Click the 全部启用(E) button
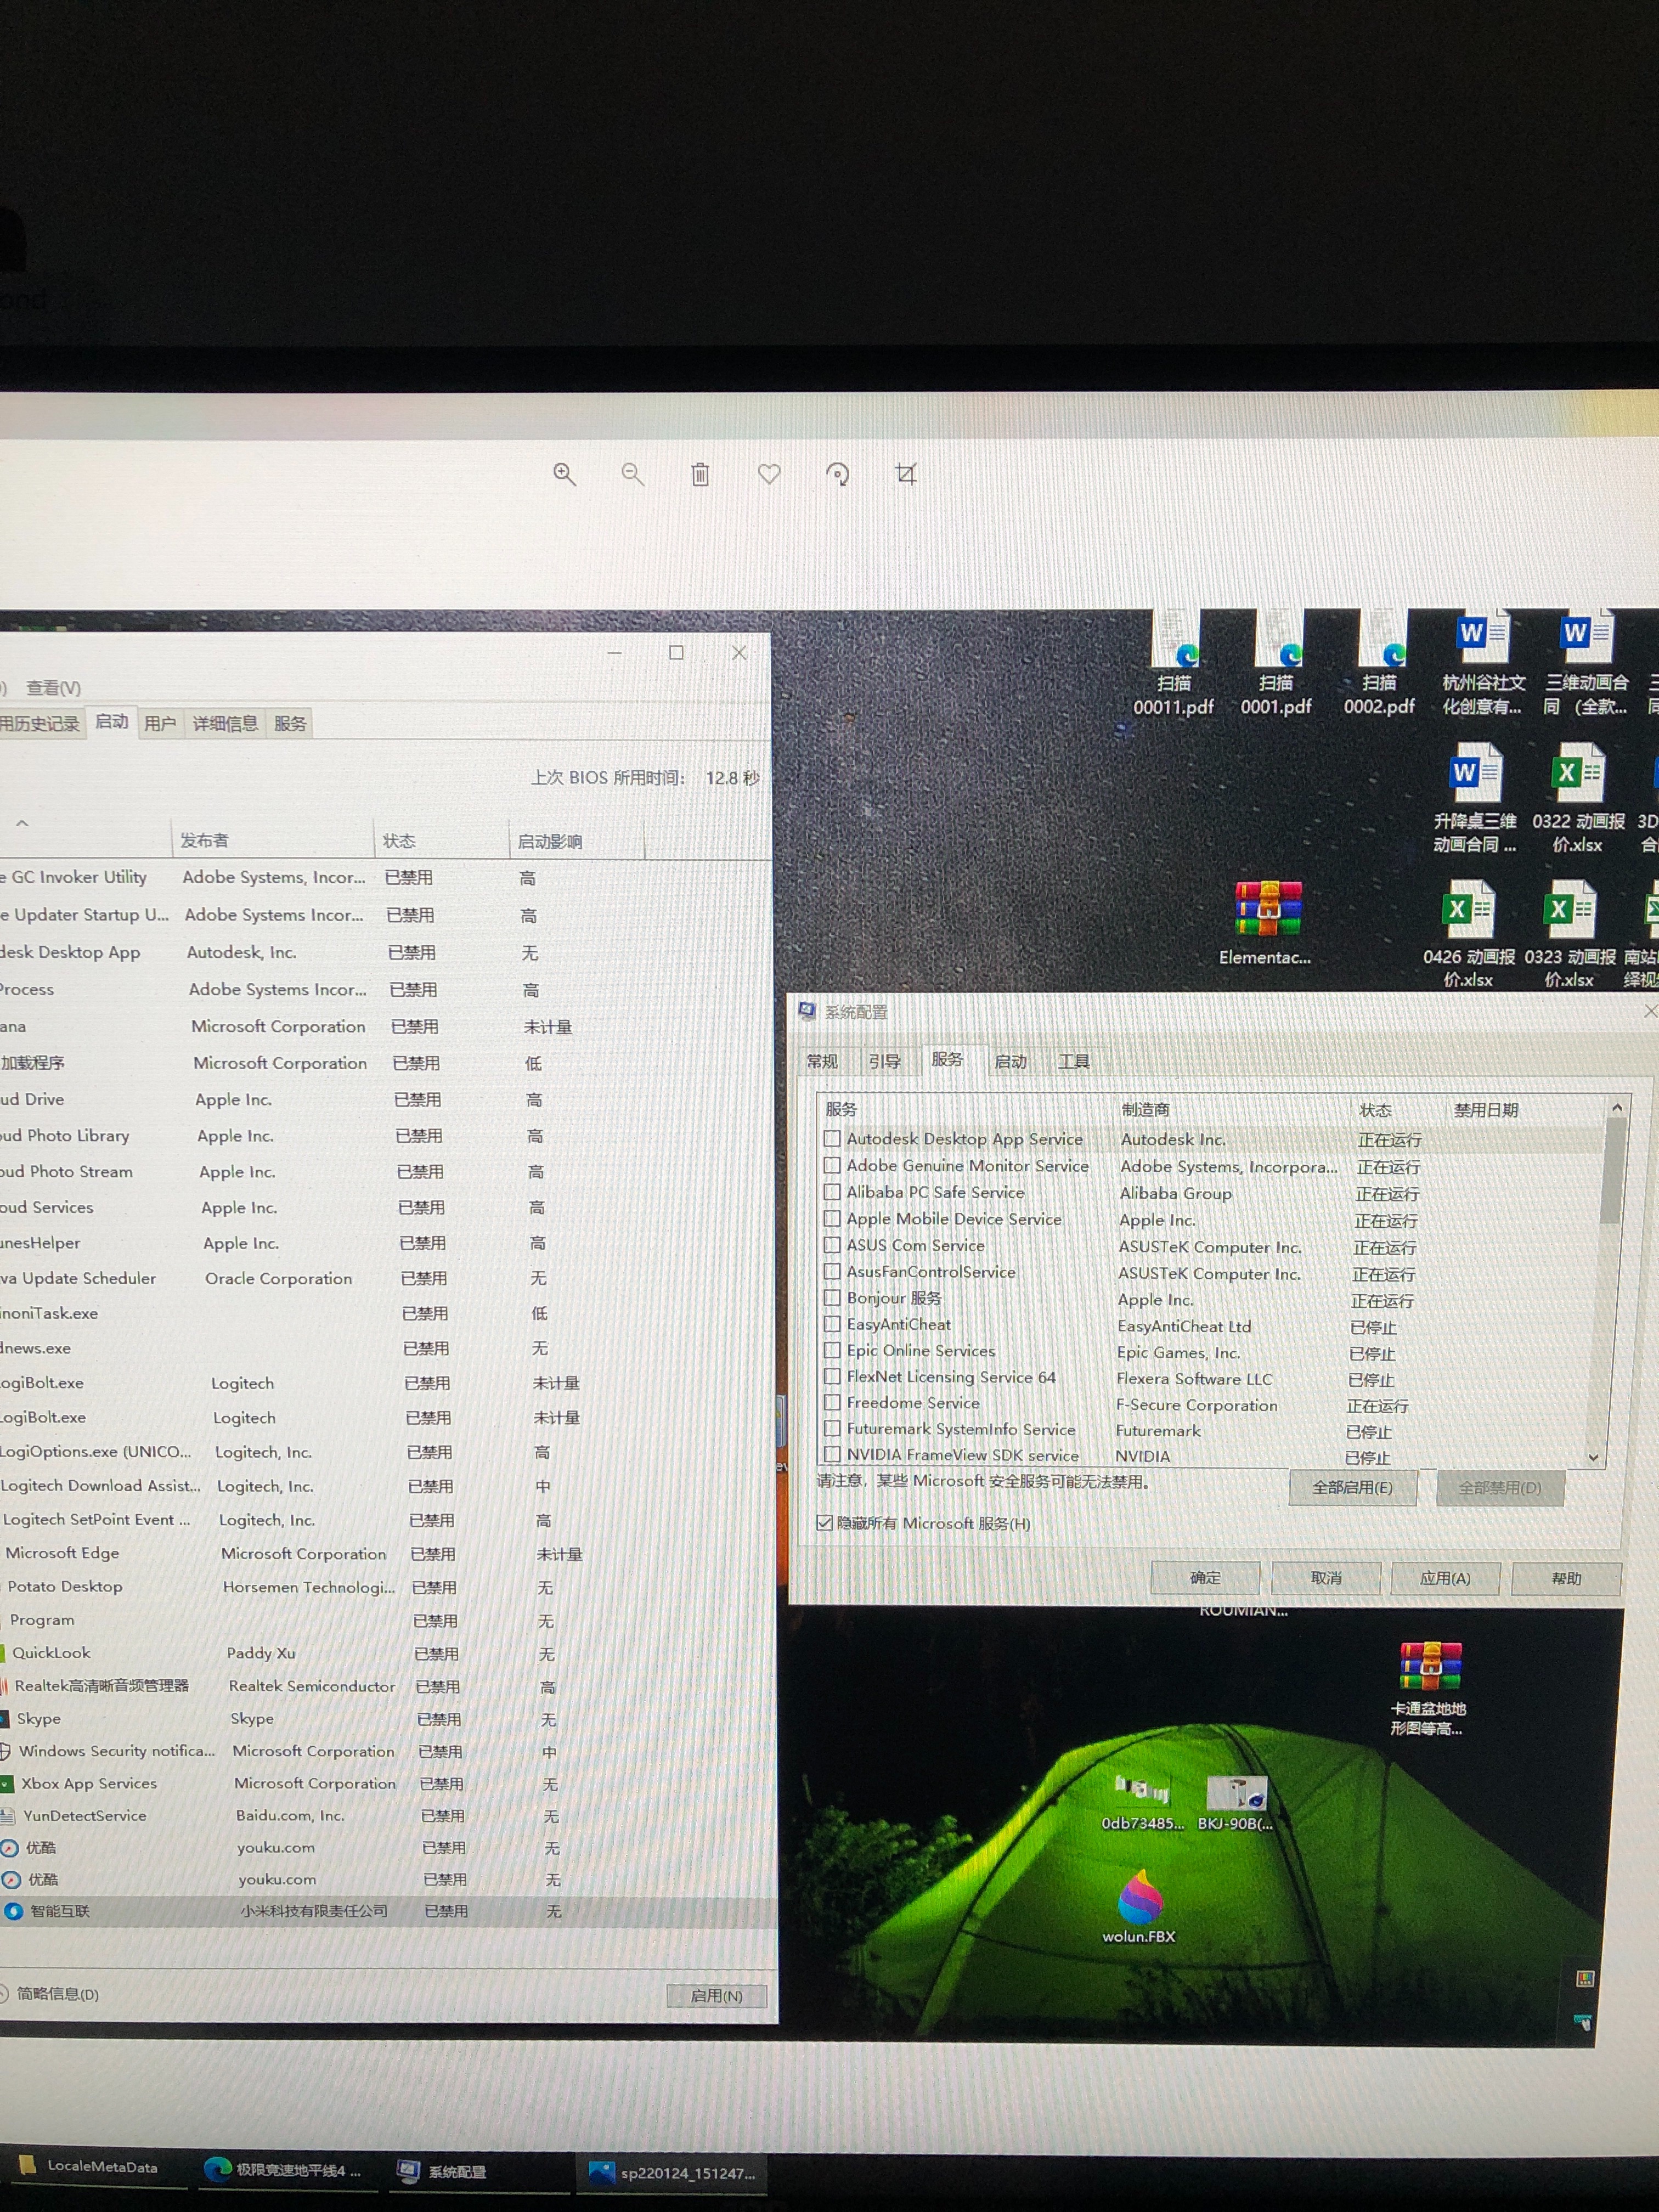This screenshot has width=1659, height=2212. 1352,1487
